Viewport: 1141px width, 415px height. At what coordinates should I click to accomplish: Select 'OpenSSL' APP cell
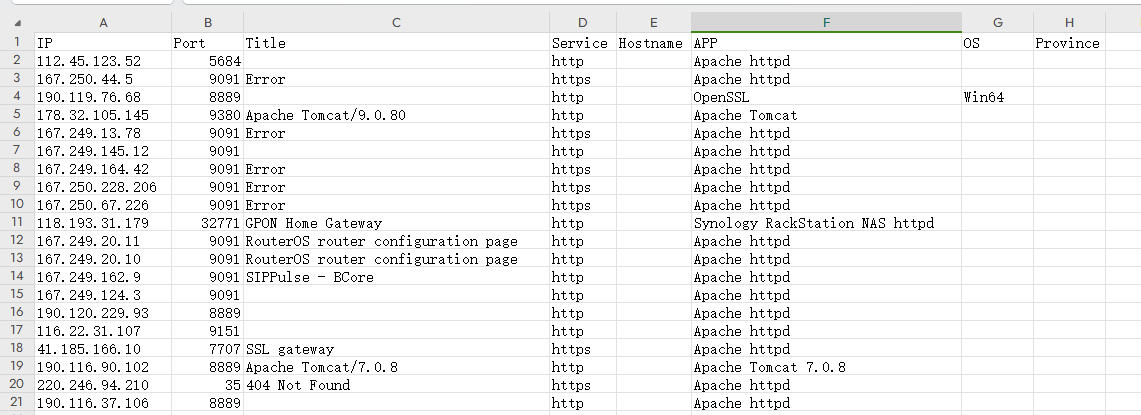click(826, 97)
